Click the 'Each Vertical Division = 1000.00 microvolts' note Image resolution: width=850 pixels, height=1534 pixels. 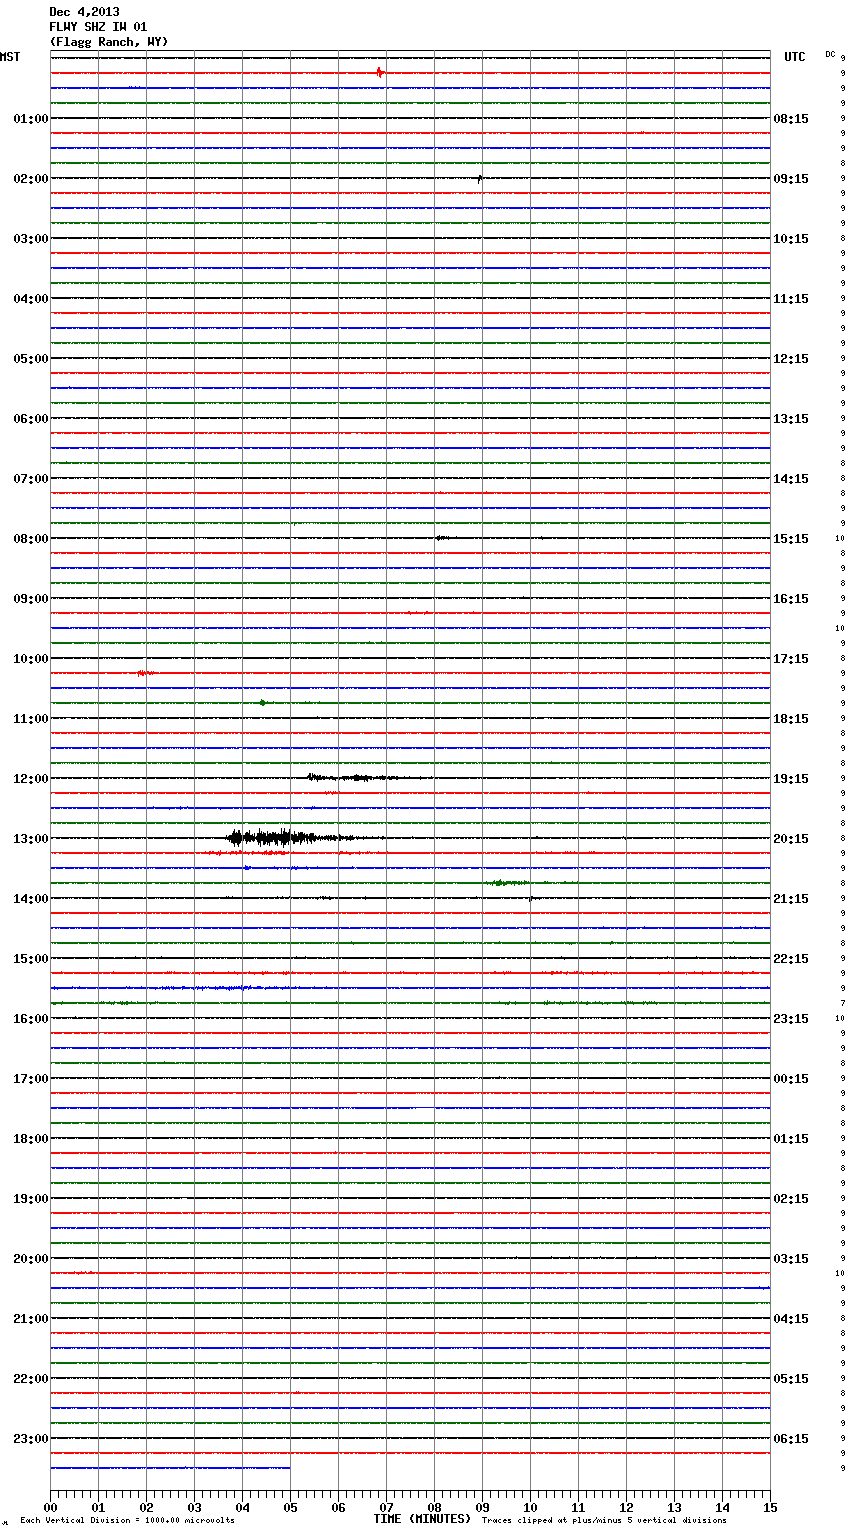tap(127, 1521)
